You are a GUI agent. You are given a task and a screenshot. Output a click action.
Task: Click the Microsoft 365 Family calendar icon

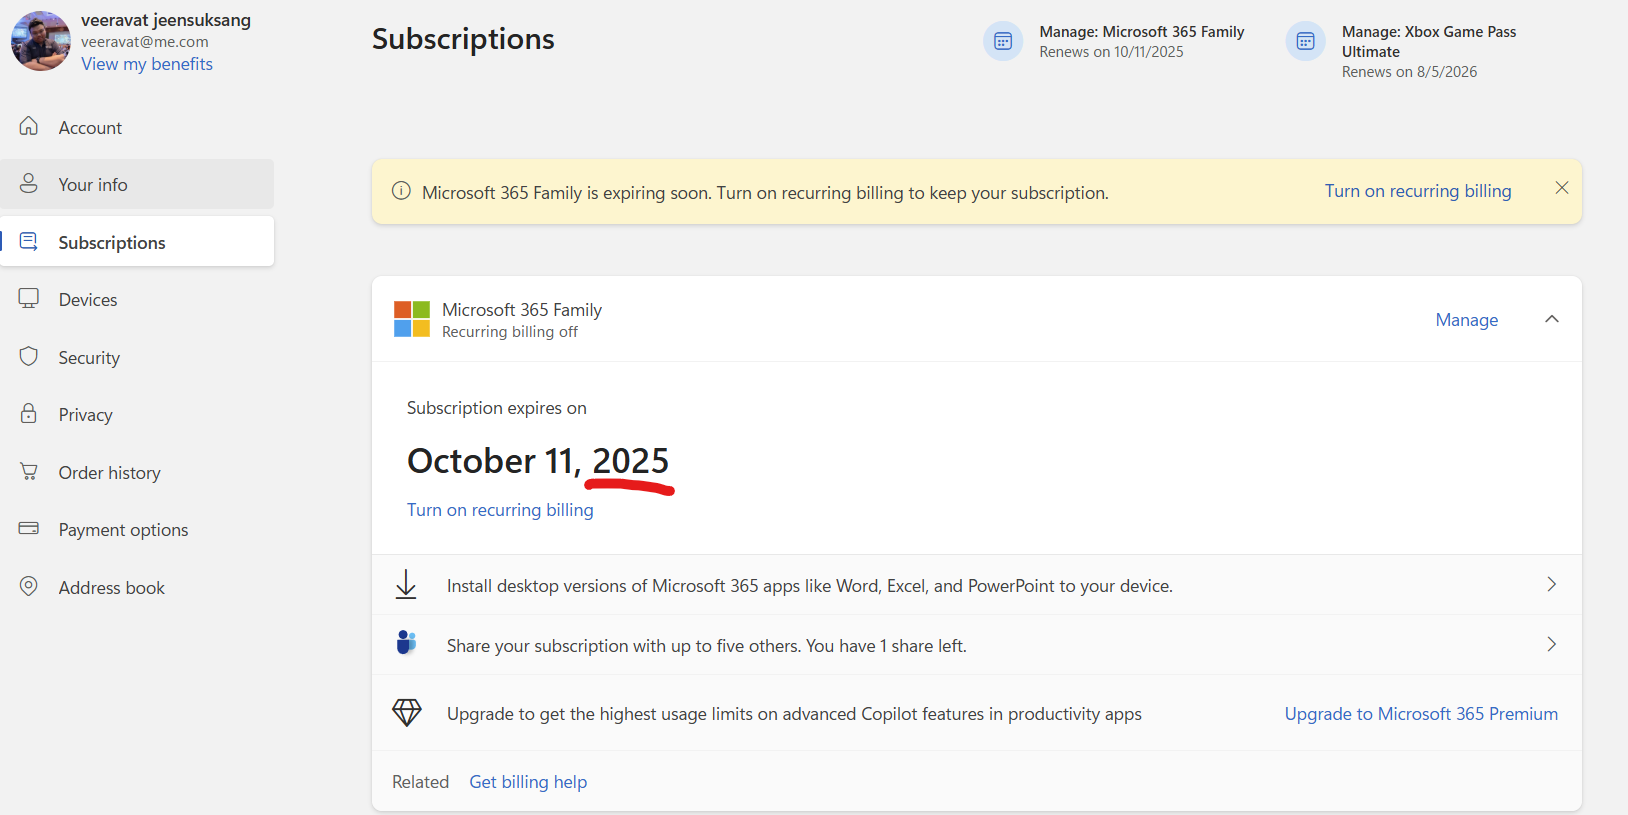1003,41
